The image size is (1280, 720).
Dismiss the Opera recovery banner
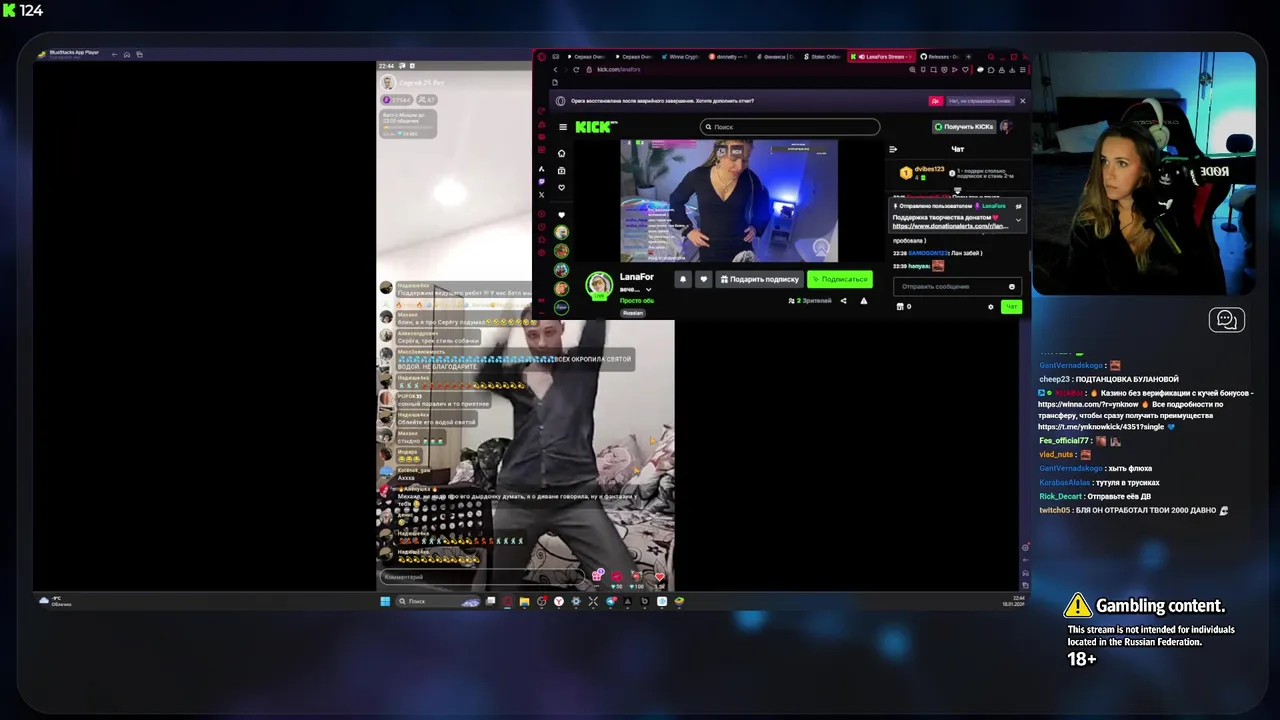[x=1022, y=101]
